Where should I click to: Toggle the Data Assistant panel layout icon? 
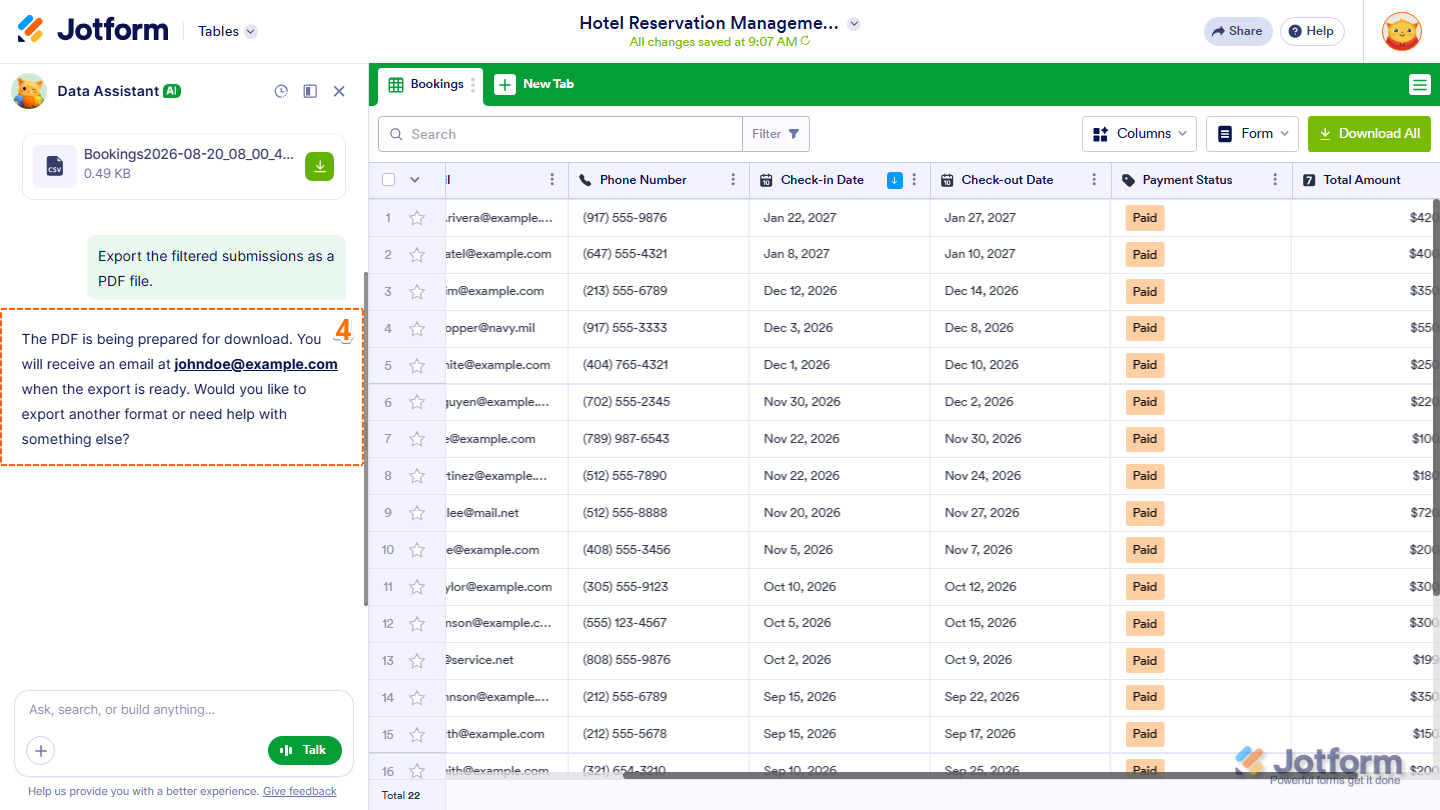(310, 91)
